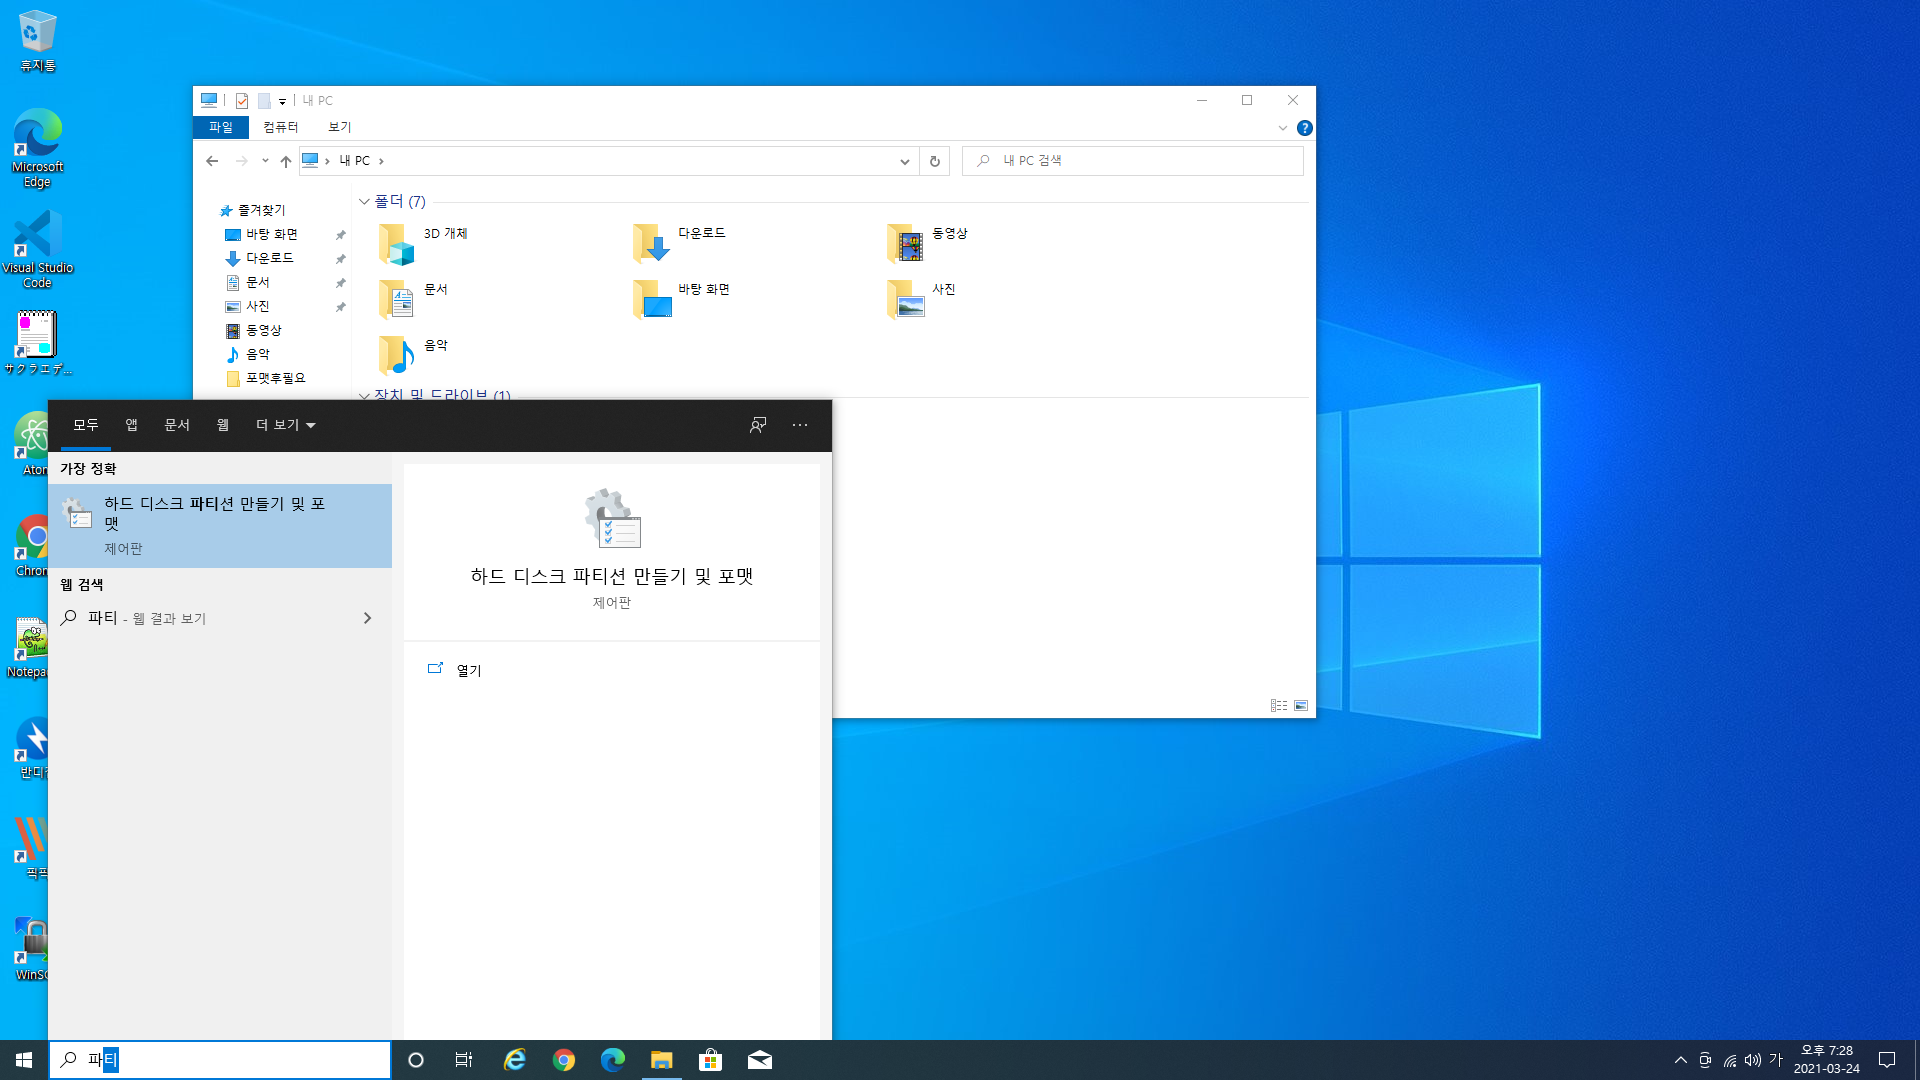The image size is (1920, 1080).
Task: Select the 앱 search filter tab
Action: [131, 425]
